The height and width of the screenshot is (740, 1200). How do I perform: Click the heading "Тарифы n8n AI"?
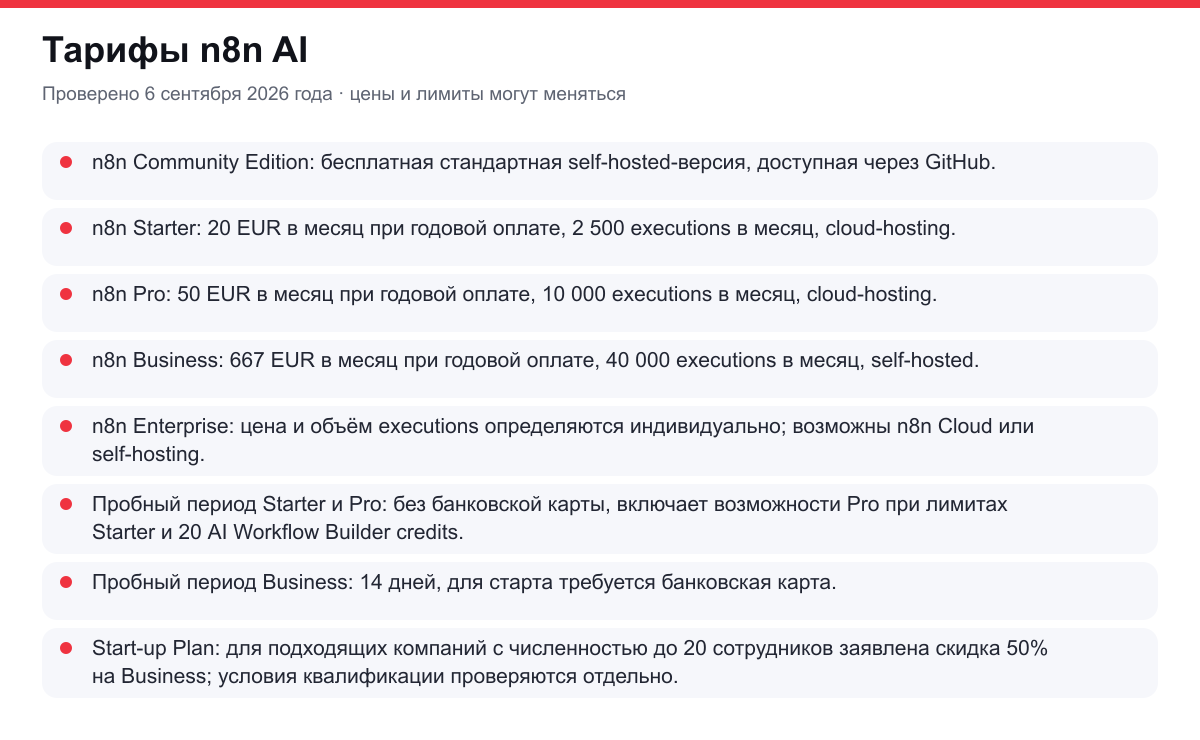click(175, 50)
